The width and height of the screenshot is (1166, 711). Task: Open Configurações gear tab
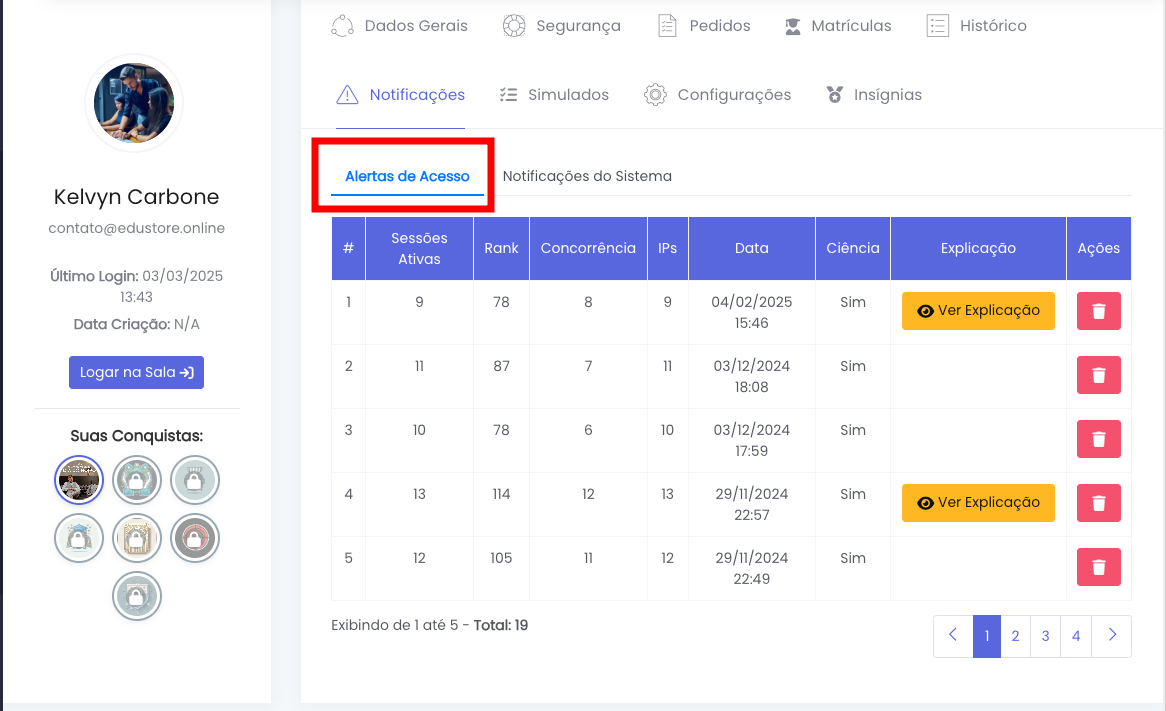(717, 95)
